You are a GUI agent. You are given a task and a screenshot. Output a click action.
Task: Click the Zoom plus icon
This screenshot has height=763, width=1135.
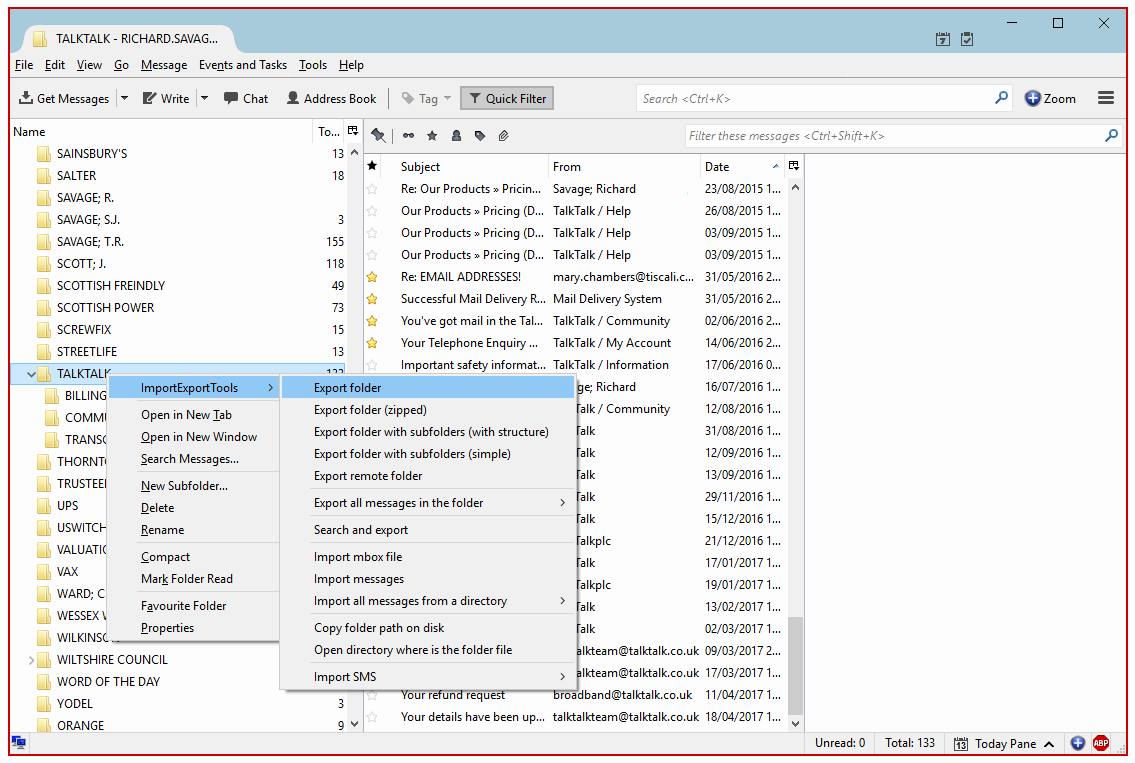[1032, 98]
